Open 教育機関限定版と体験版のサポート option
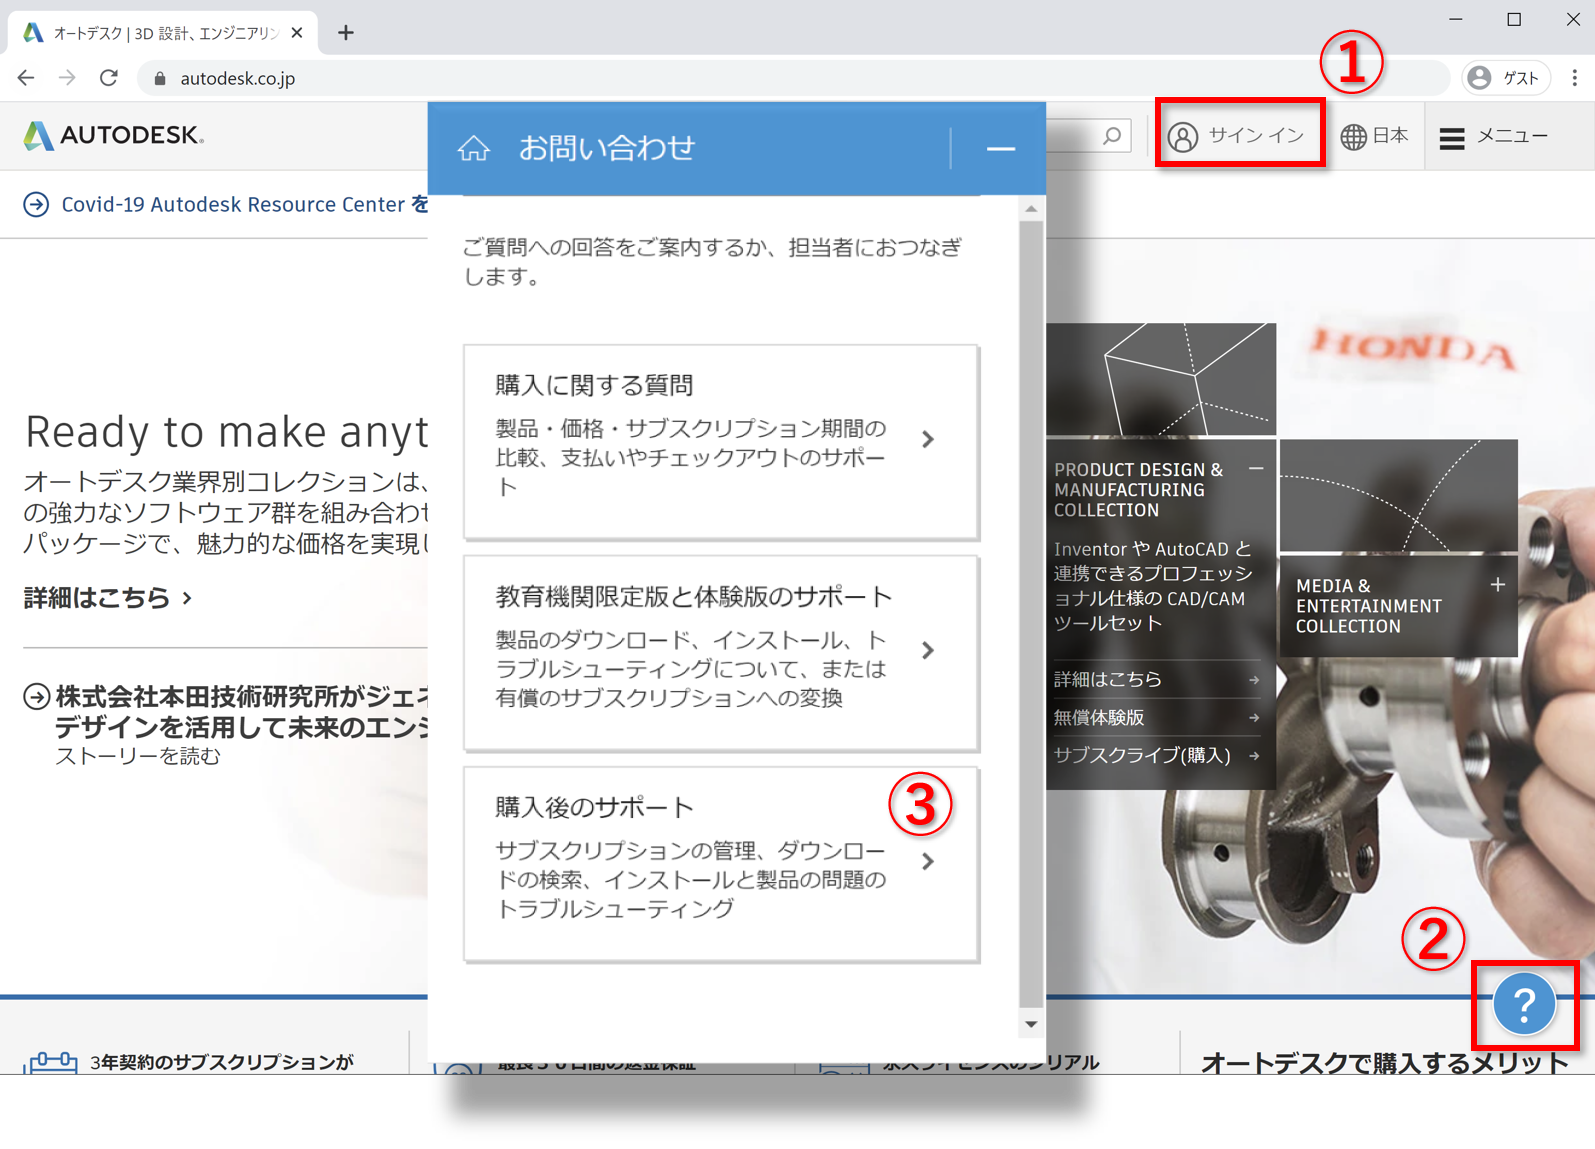1595x1149 pixels. (x=721, y=652)
